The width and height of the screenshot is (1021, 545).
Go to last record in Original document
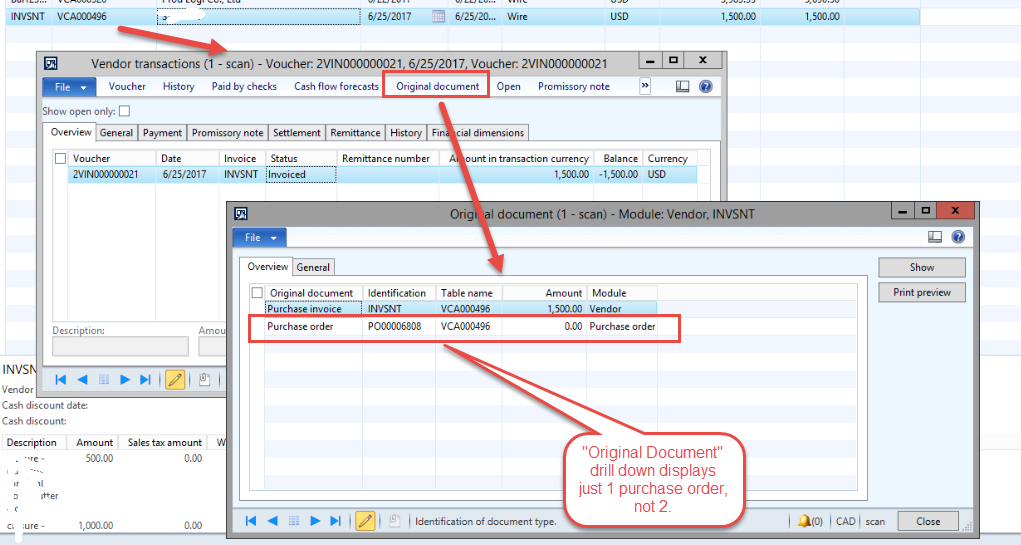337,521
